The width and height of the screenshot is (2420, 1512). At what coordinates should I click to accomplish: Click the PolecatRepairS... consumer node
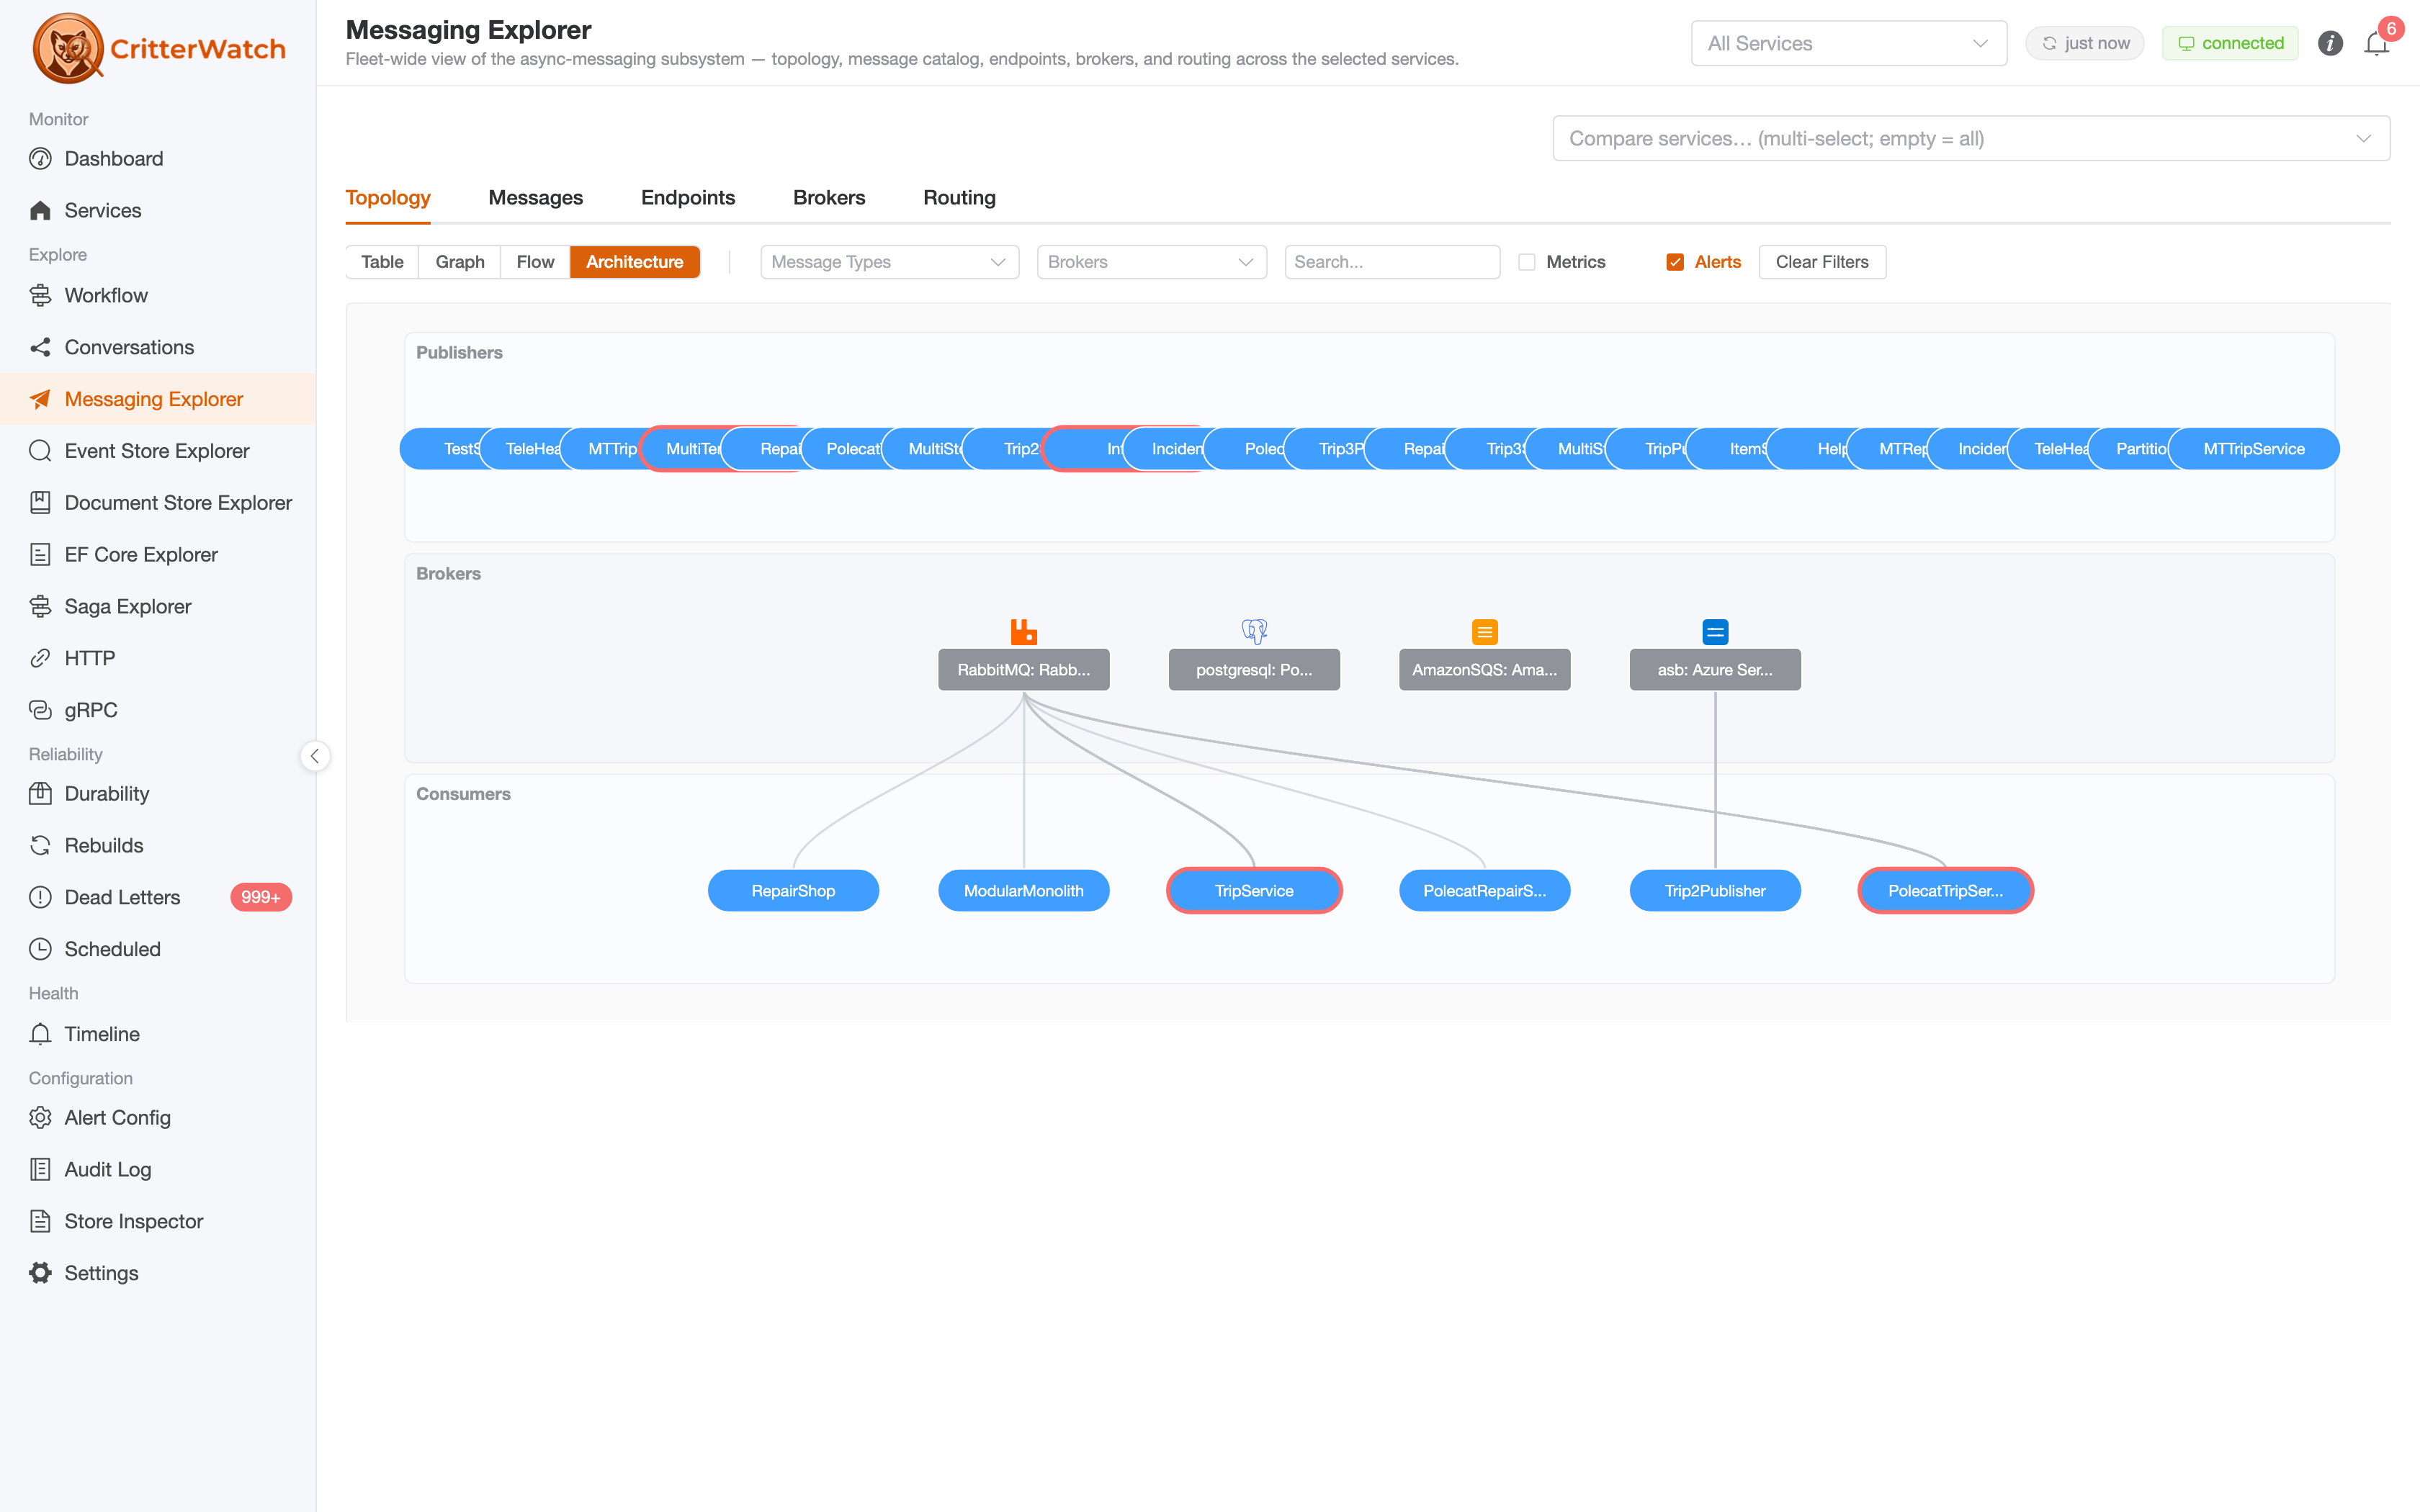click(1485, 891)
